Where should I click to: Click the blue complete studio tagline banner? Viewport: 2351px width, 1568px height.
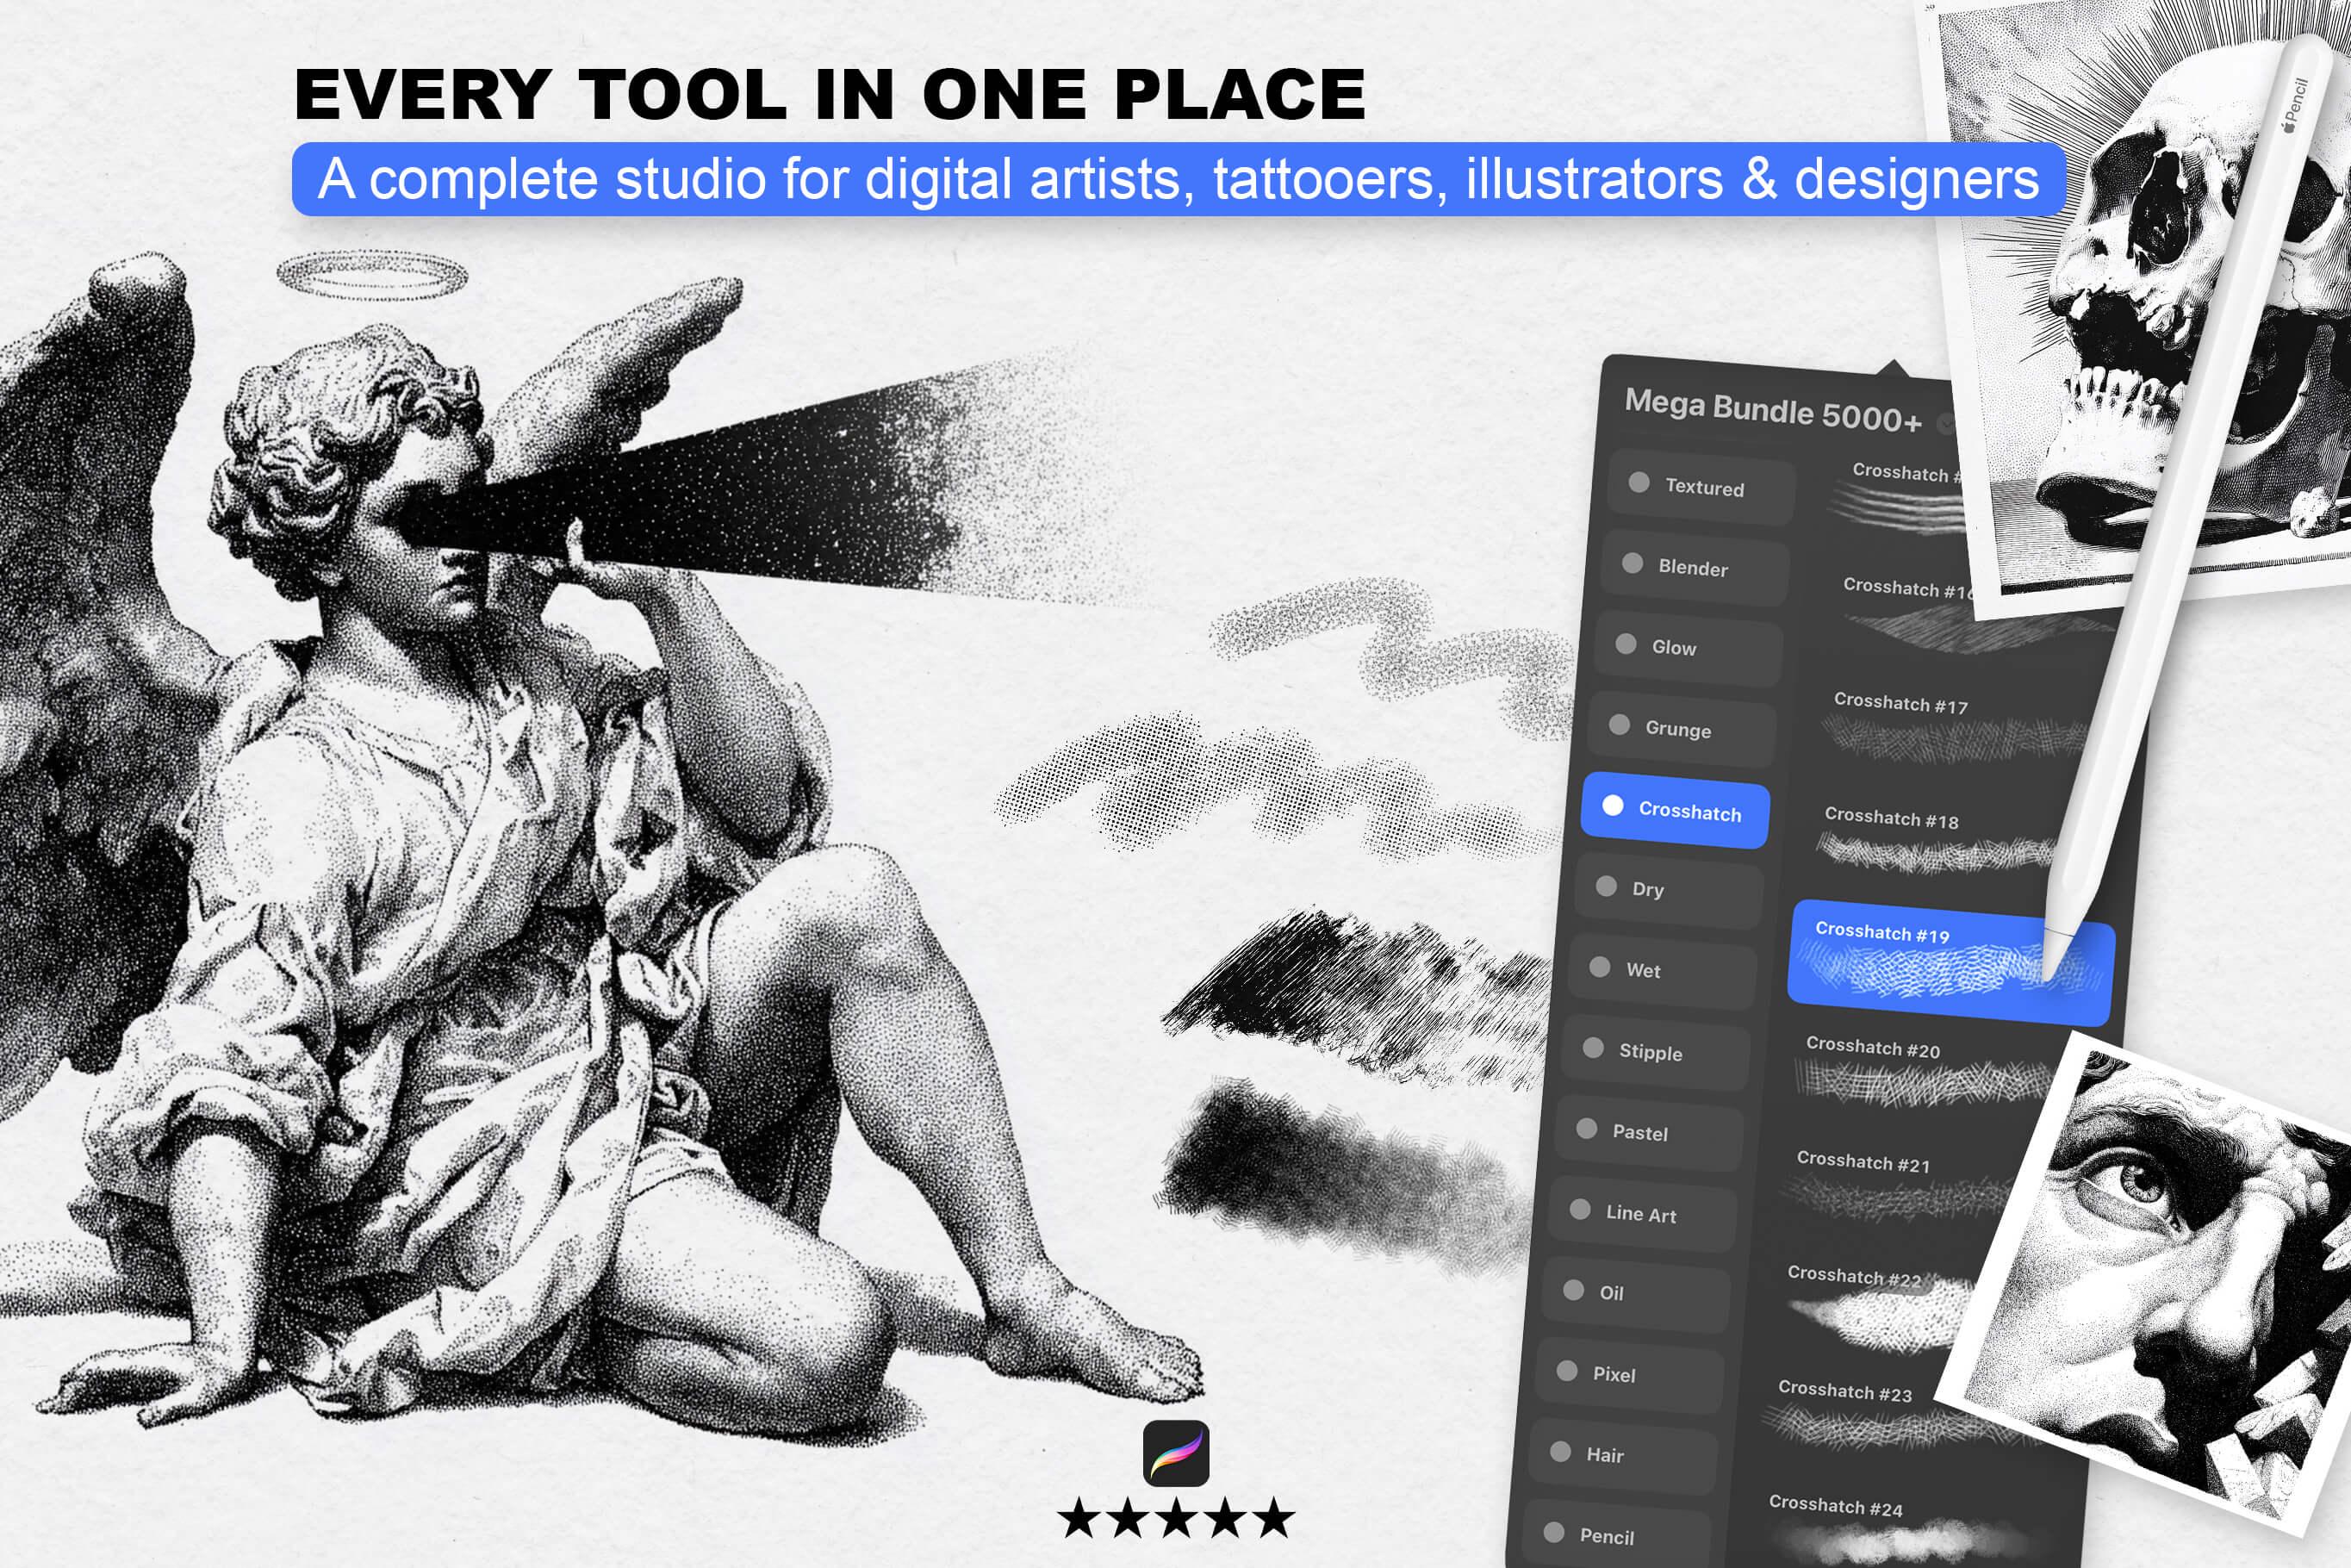(x=1179, y=179)
